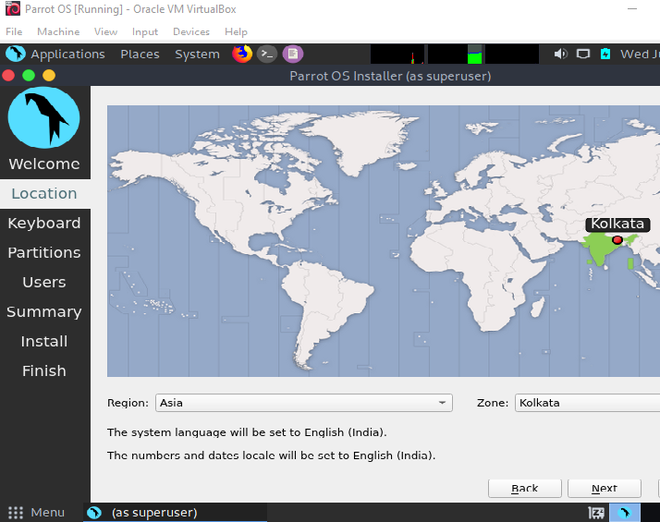
Task: Click the system monitor red graph applet
Action: coord(397,54)
